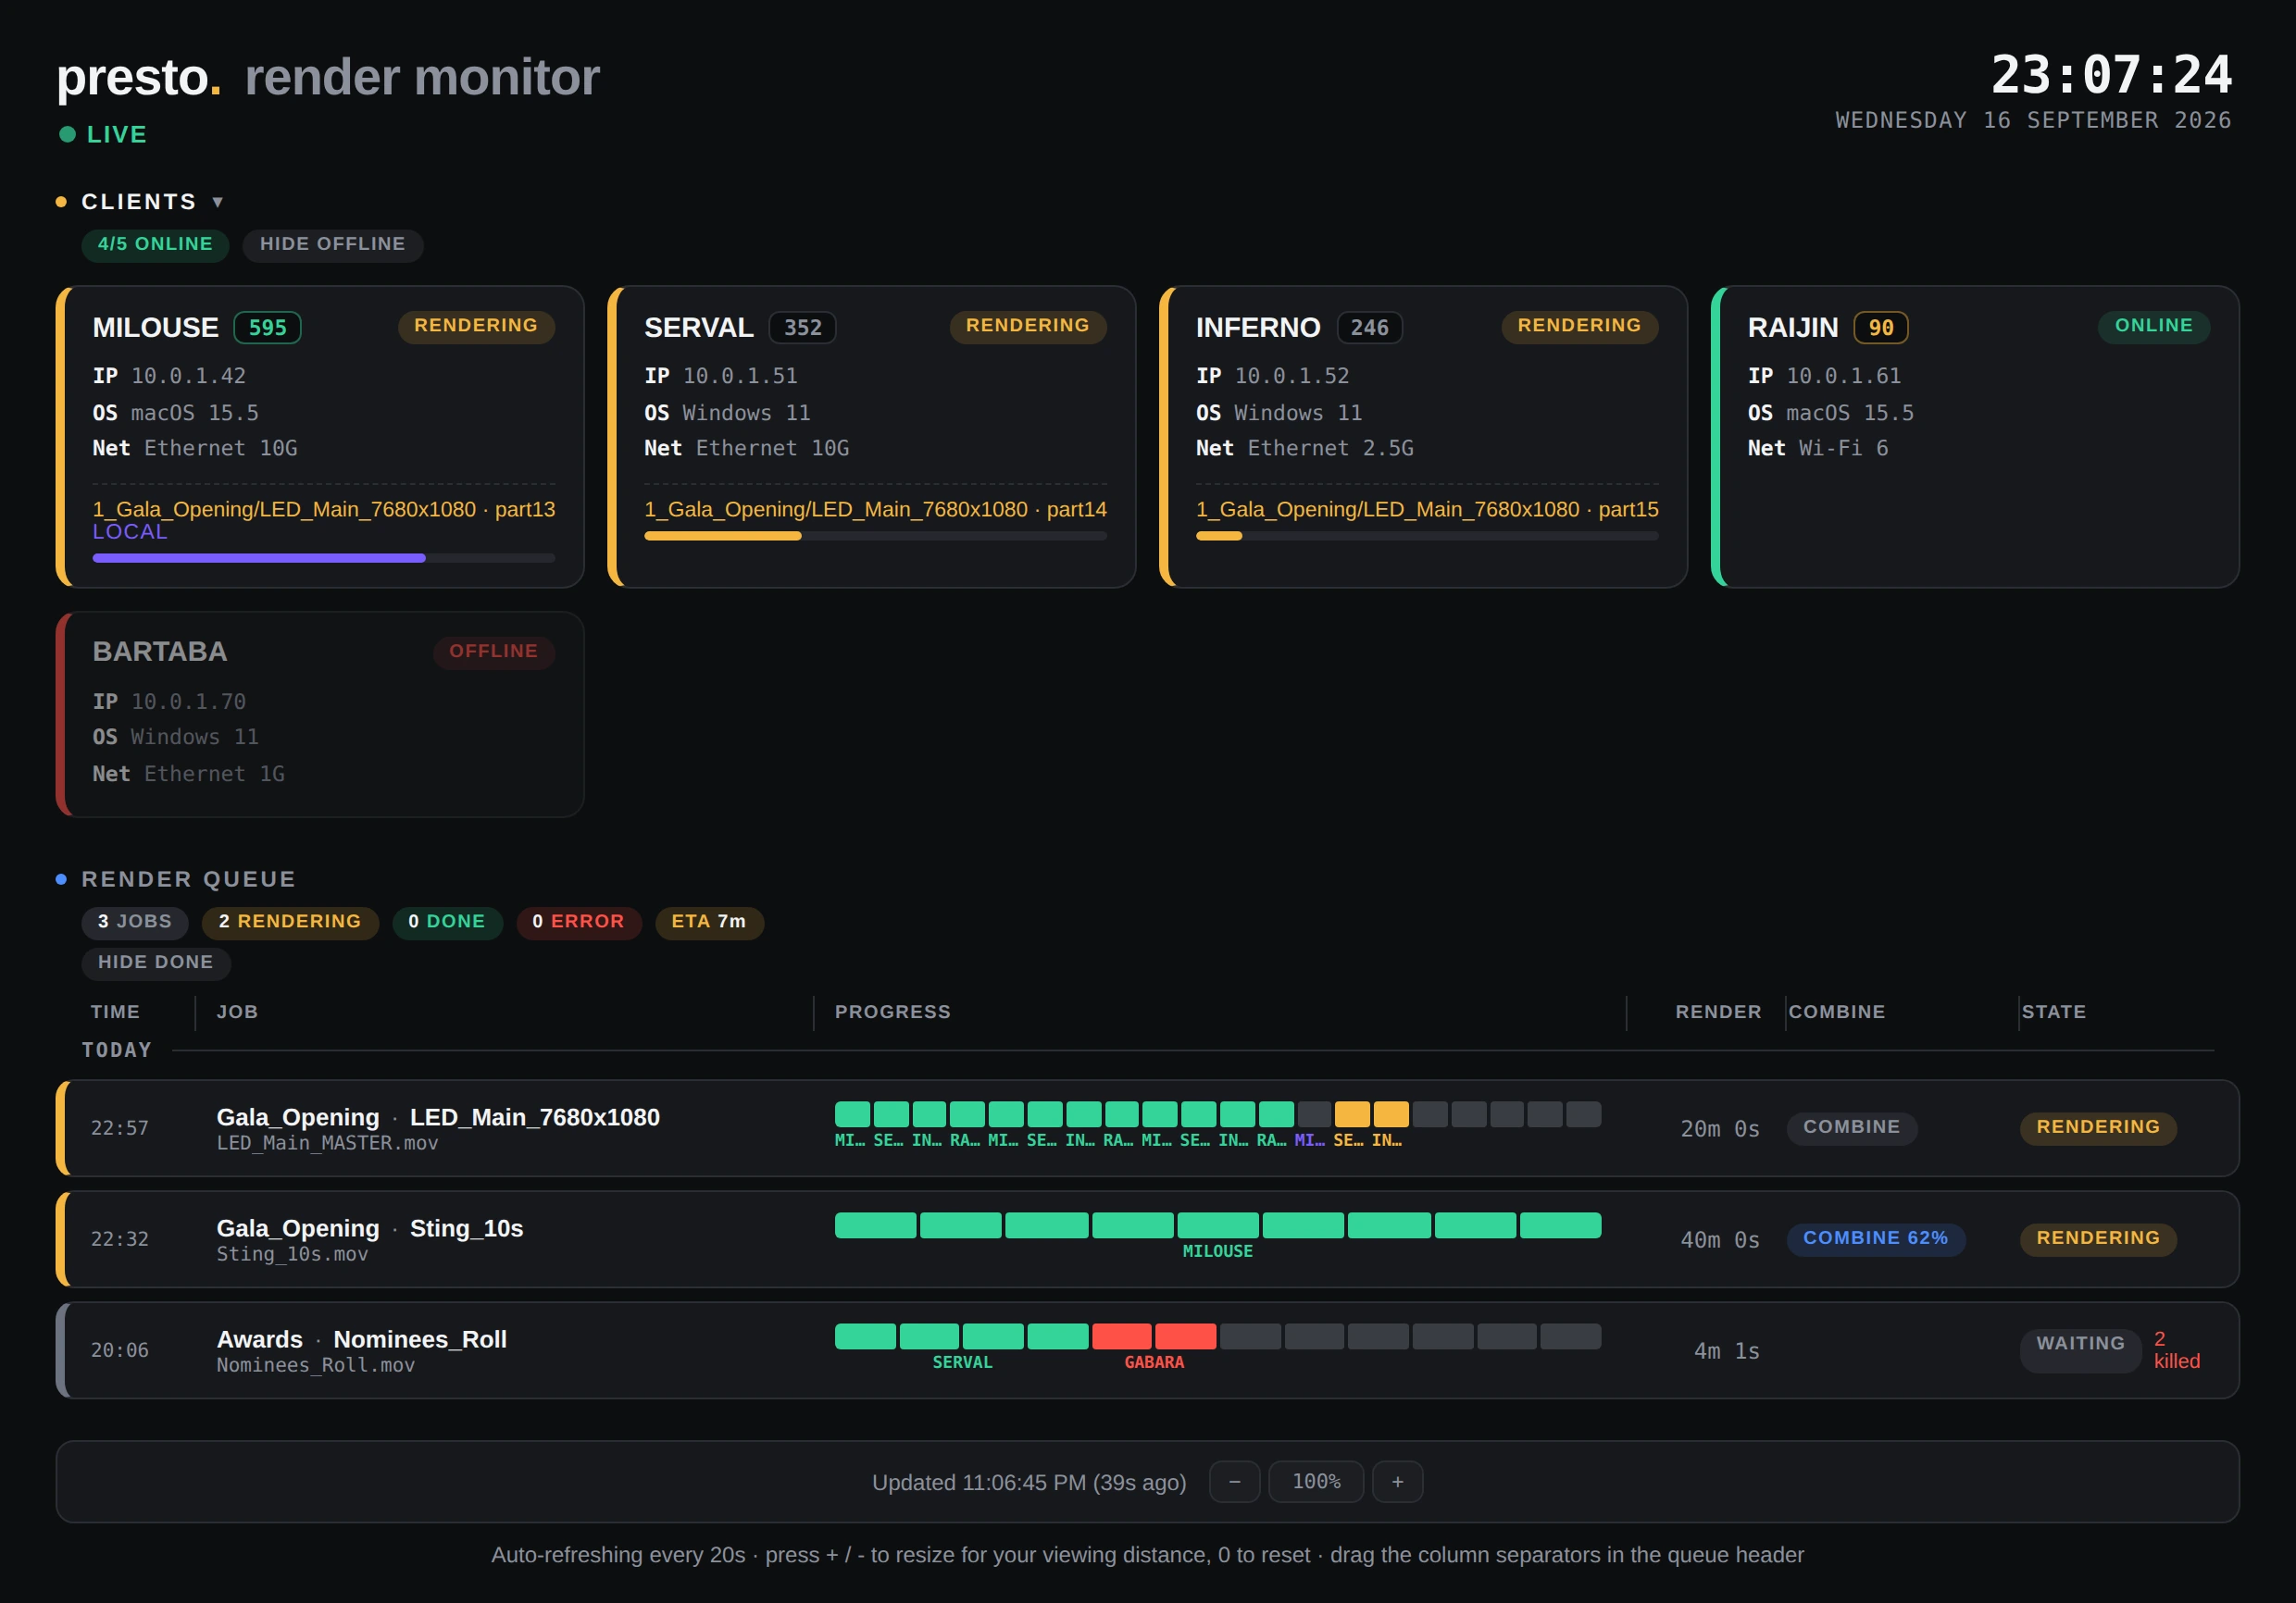
Task: Toggle the HIDE OFFLINE filter
Action: 332,245
